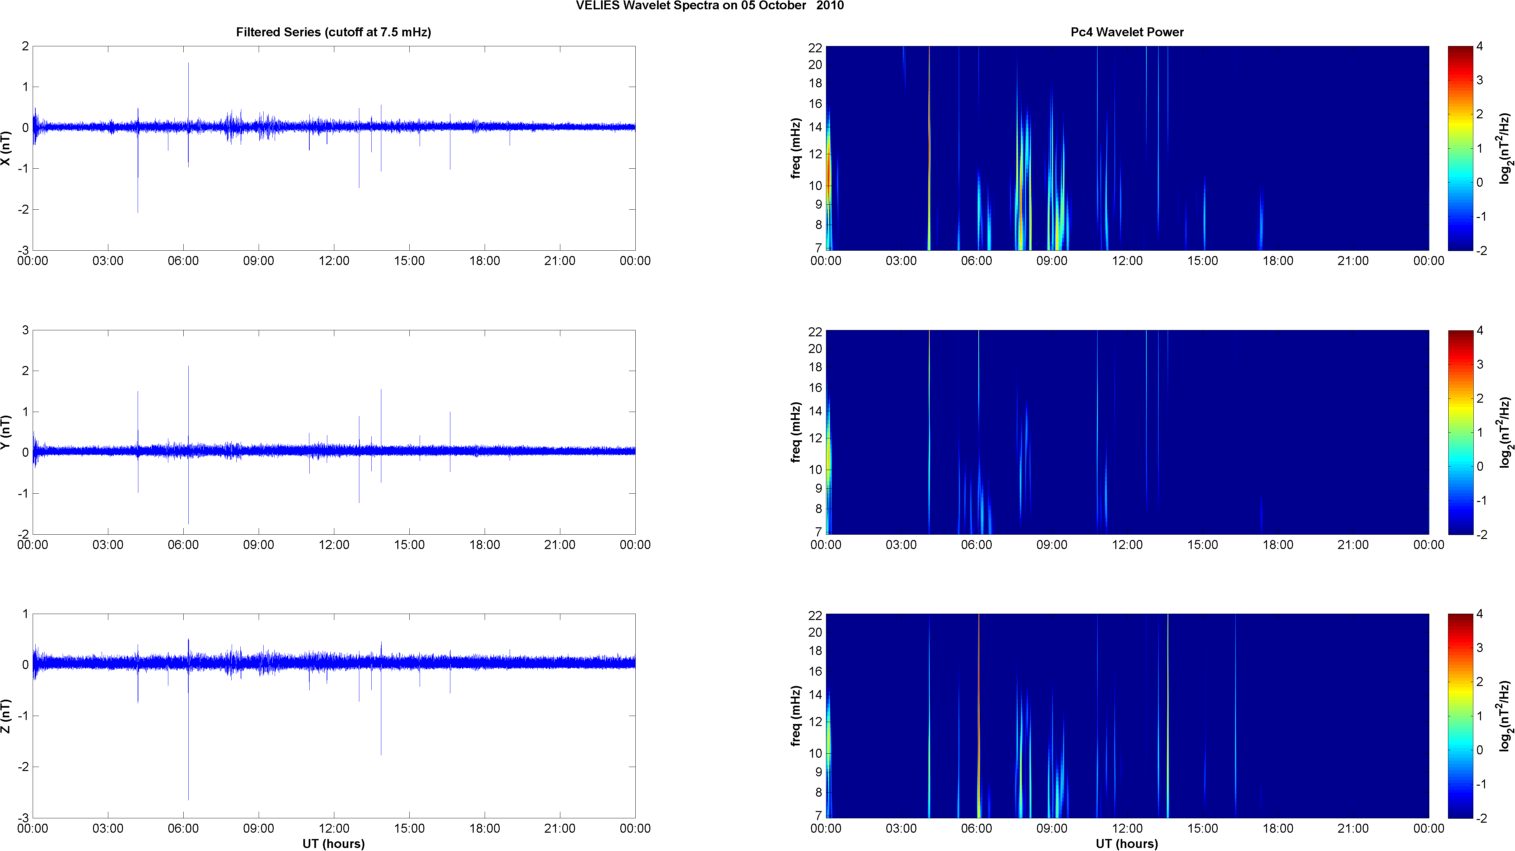Click 12:00 tick under the Z series plot

coord(334,828)
